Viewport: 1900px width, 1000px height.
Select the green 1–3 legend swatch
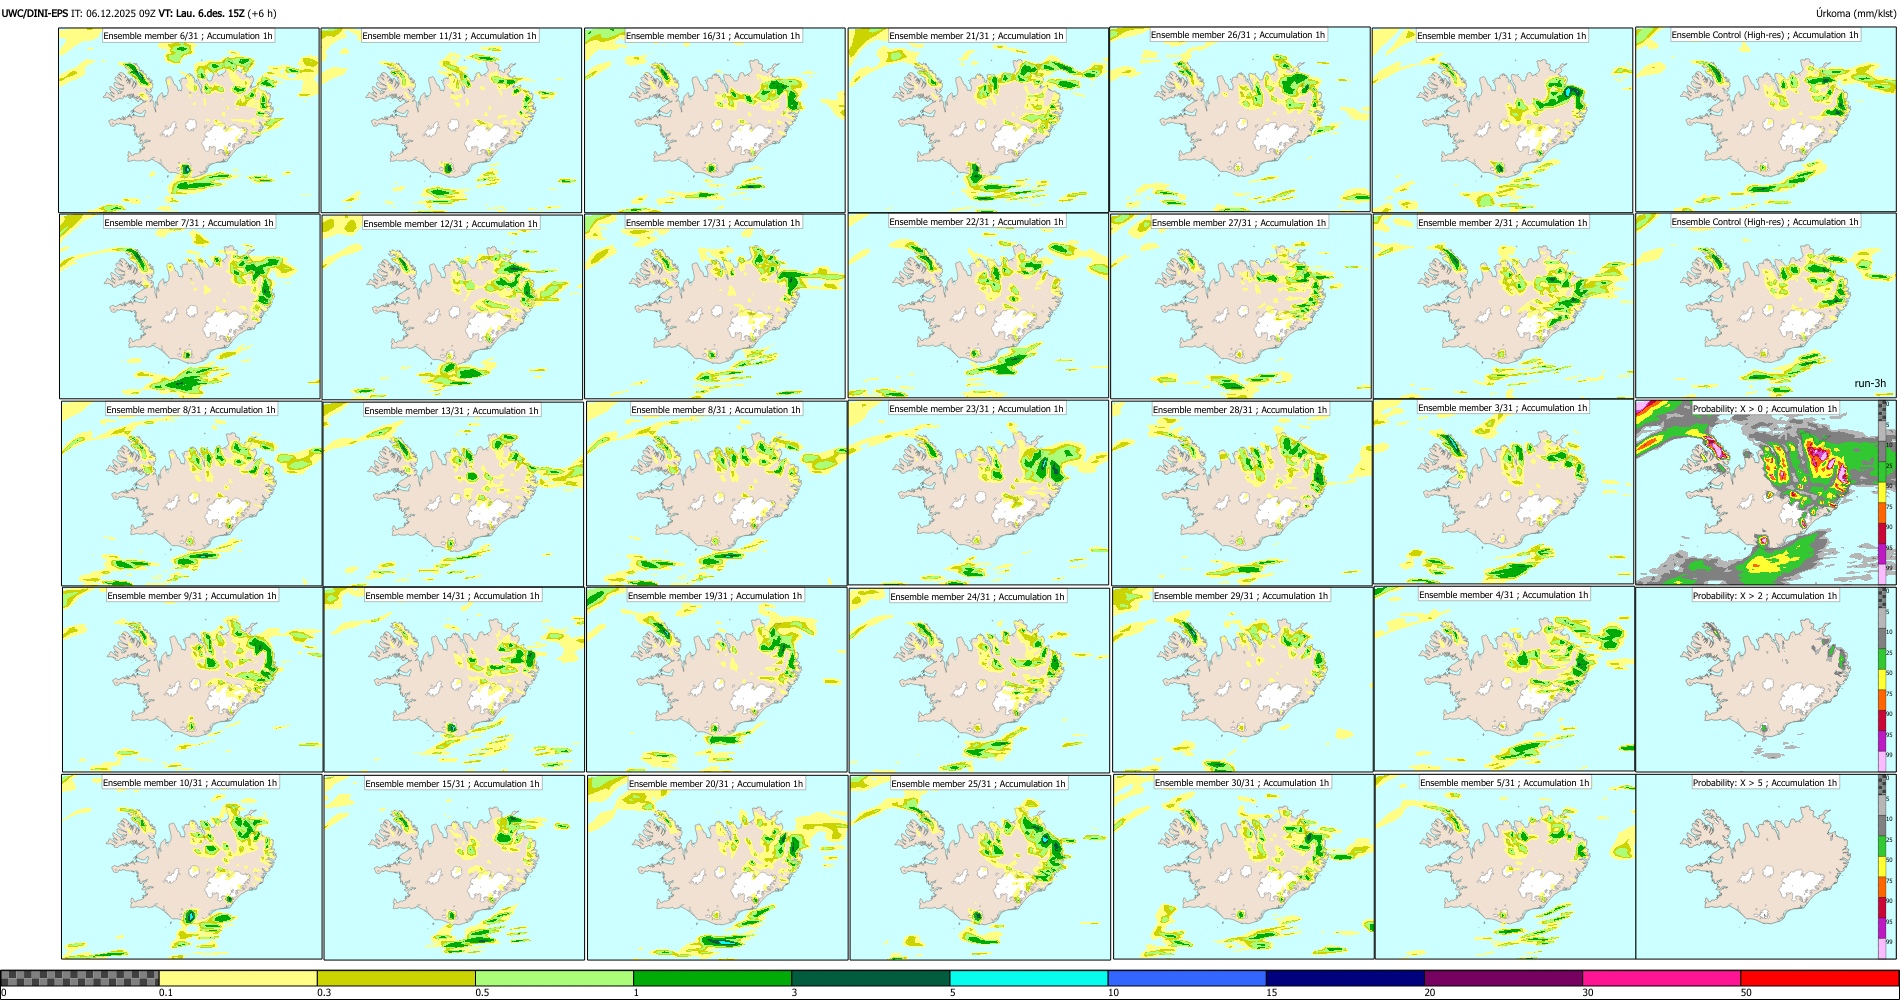point(712,978)
